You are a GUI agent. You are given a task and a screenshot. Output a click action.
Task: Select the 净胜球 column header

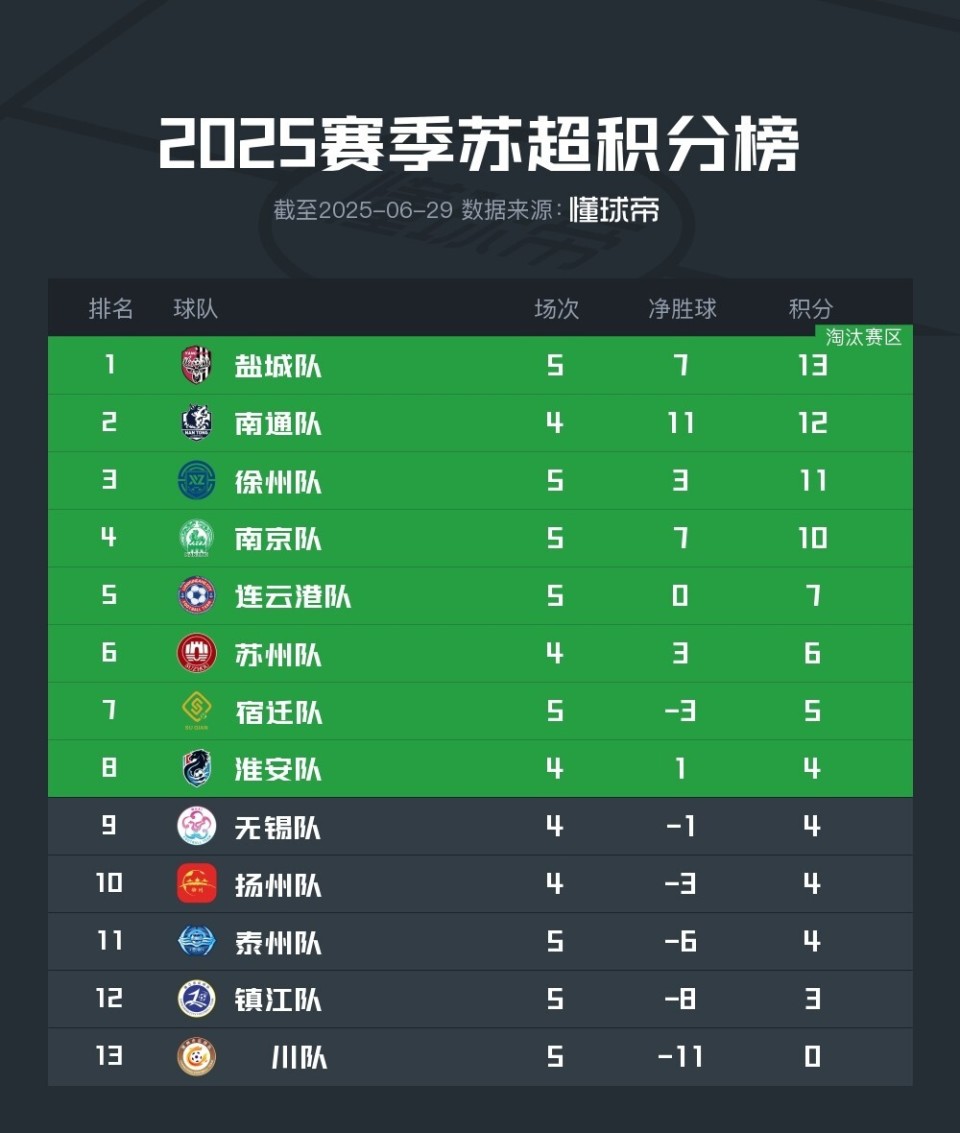pos(682,309)
